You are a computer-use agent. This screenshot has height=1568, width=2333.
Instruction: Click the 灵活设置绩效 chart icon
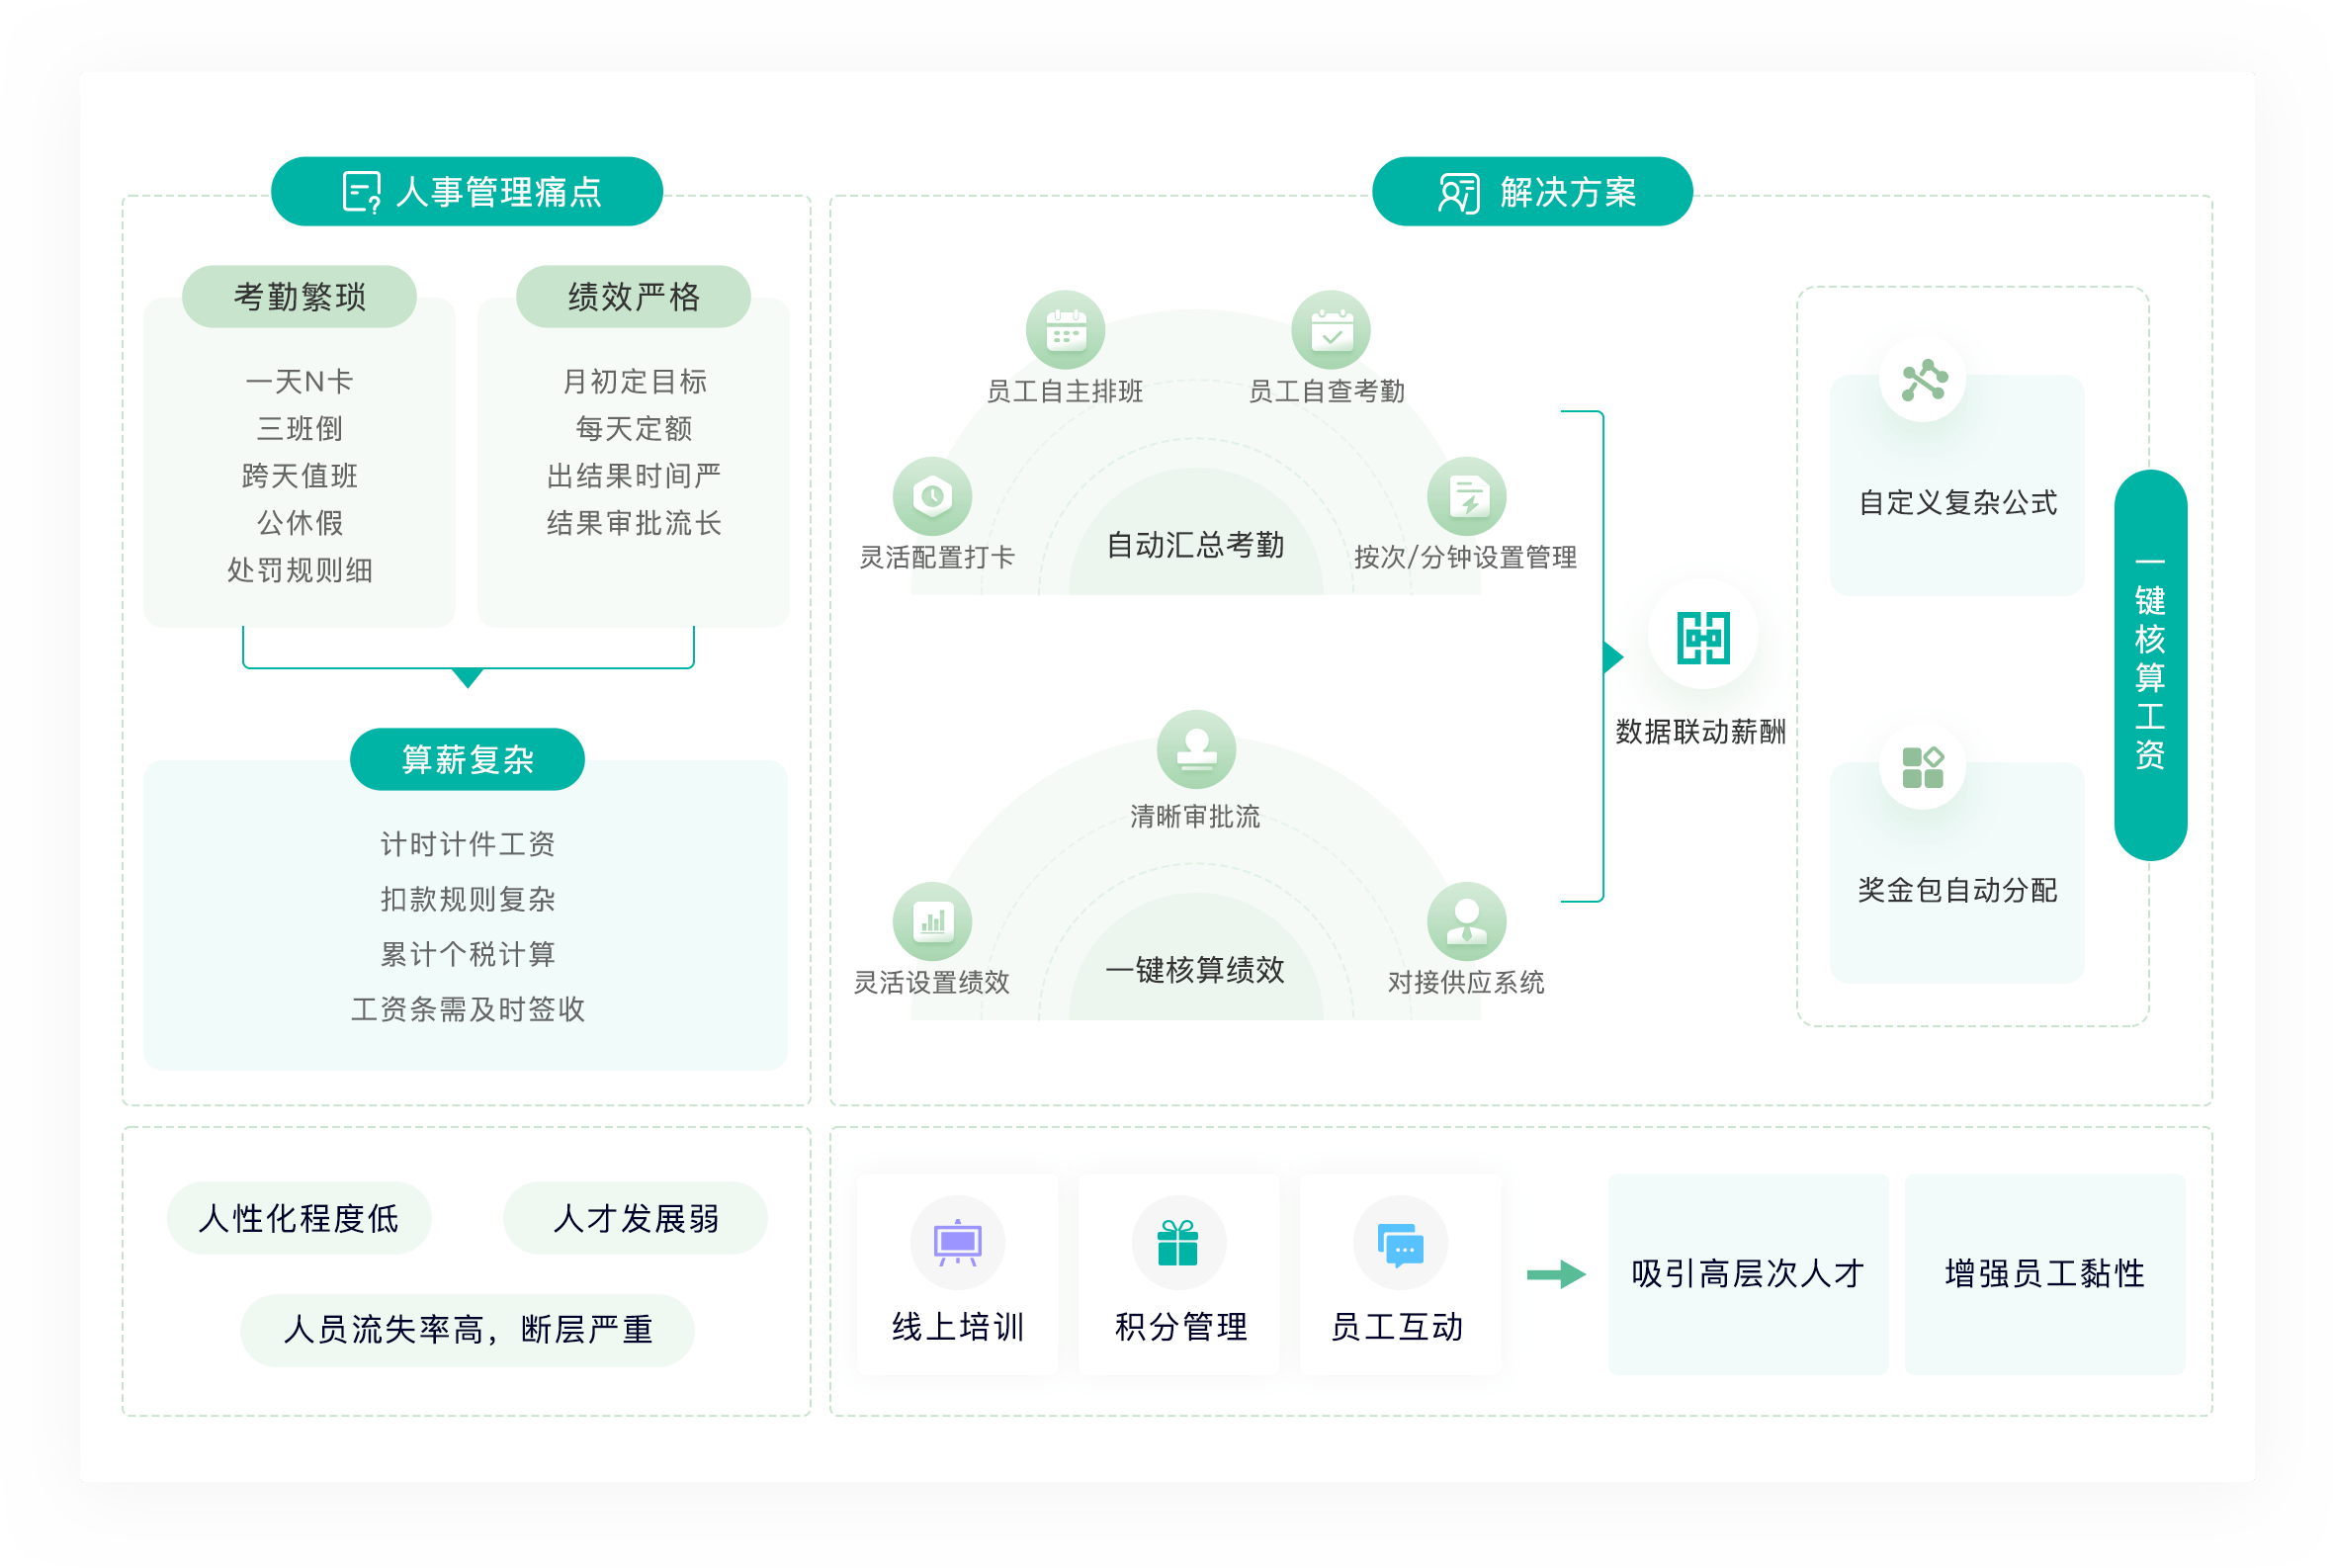tap(932, 921)
